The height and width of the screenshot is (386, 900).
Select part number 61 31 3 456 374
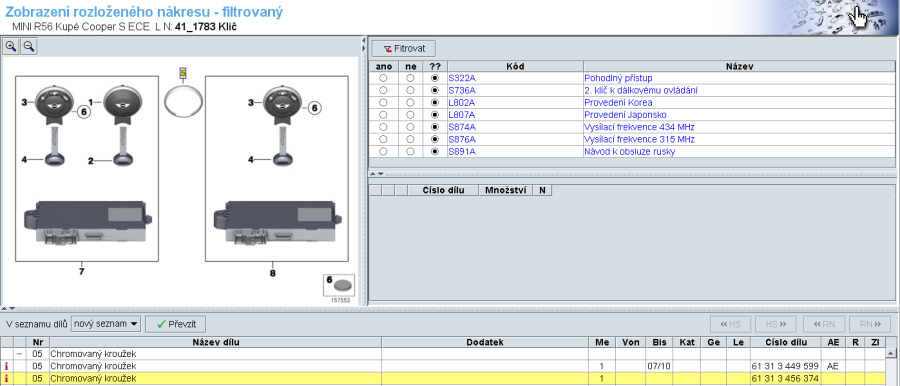pyautogui.click(x=785, y=379)
